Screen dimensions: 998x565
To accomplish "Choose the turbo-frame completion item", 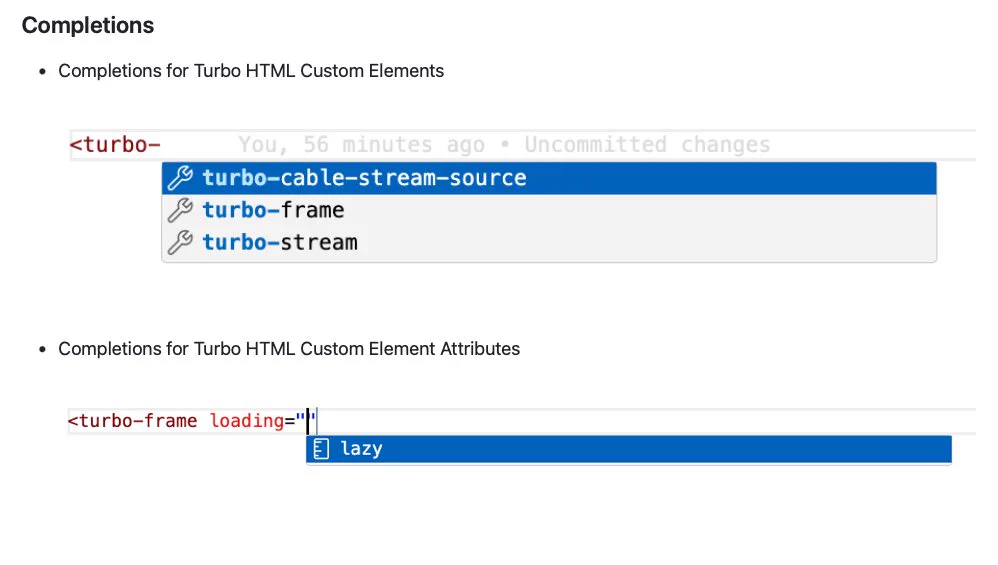I will (x=549, y=210).
